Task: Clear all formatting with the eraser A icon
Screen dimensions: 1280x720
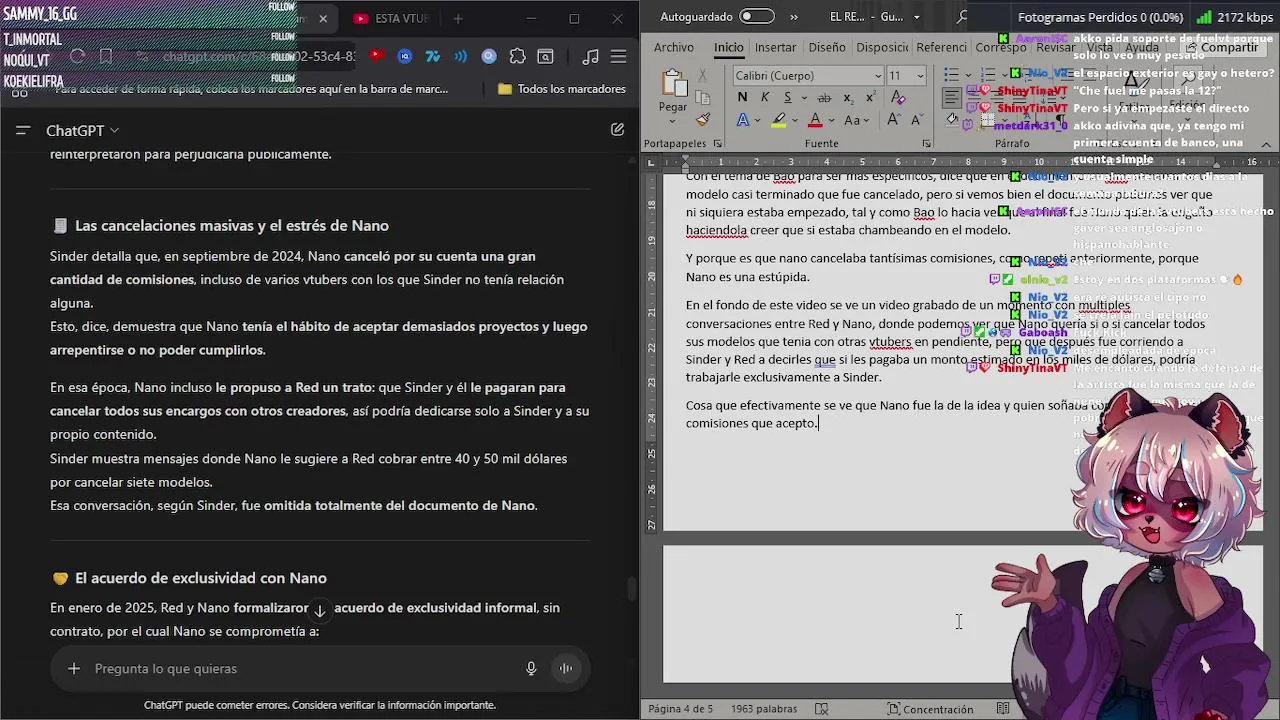Action: click(x=897, y=97)
